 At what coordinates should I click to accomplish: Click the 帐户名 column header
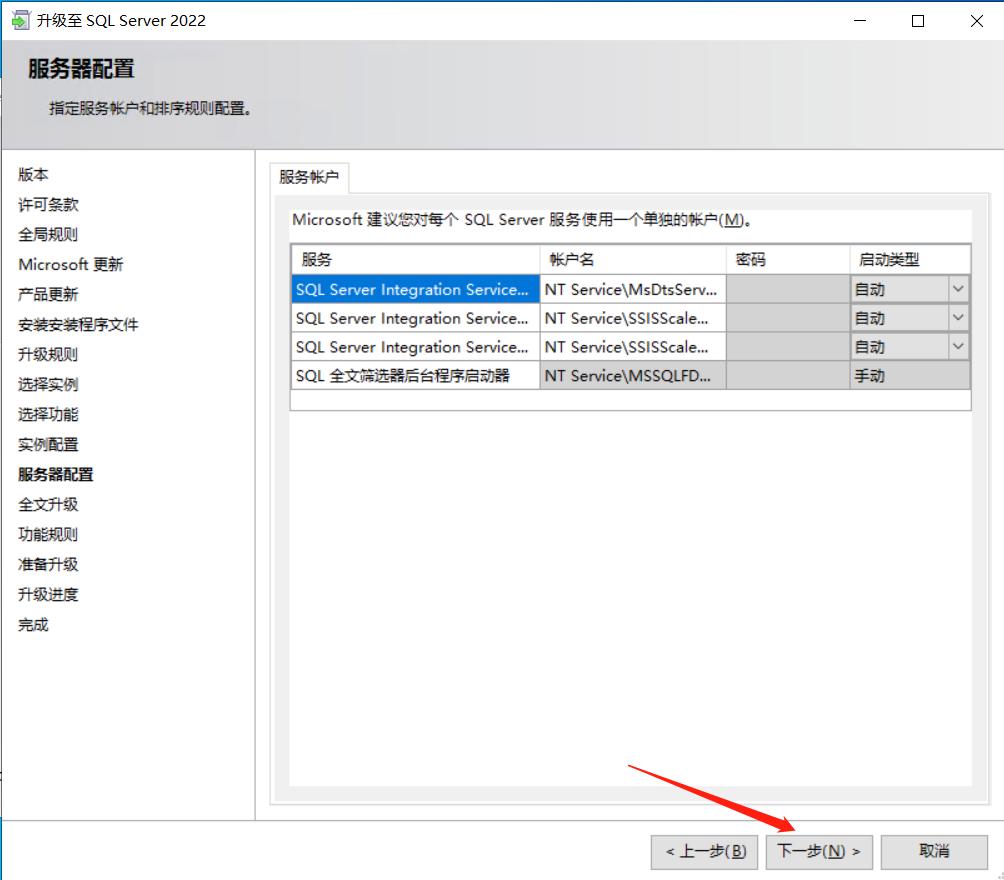tap(633, 259)
